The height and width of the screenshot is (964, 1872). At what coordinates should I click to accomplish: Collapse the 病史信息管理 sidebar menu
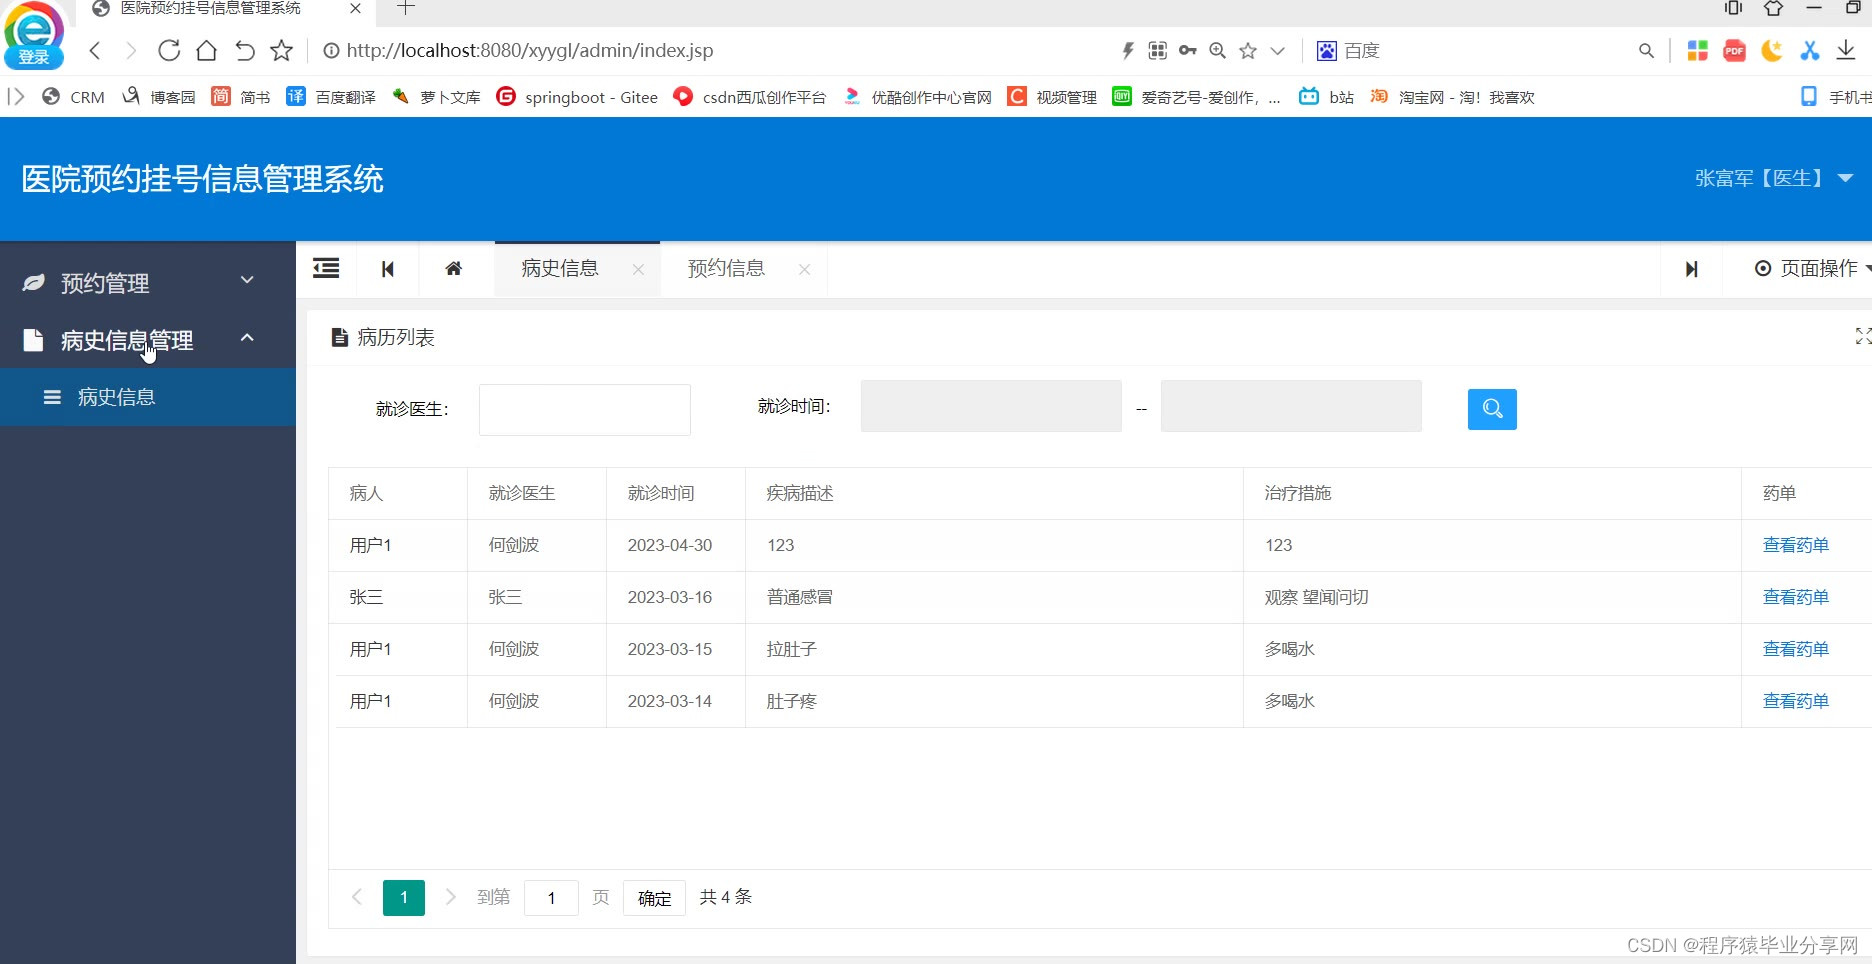(148, 340)
